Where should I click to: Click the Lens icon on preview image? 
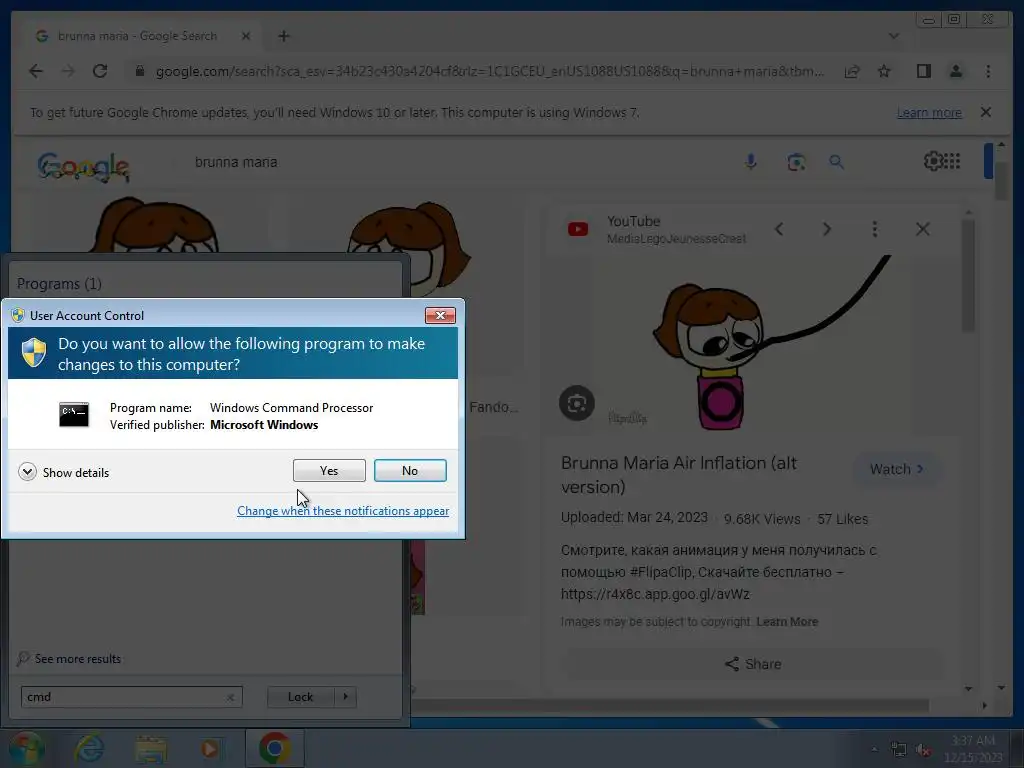(x=577, y=404)
